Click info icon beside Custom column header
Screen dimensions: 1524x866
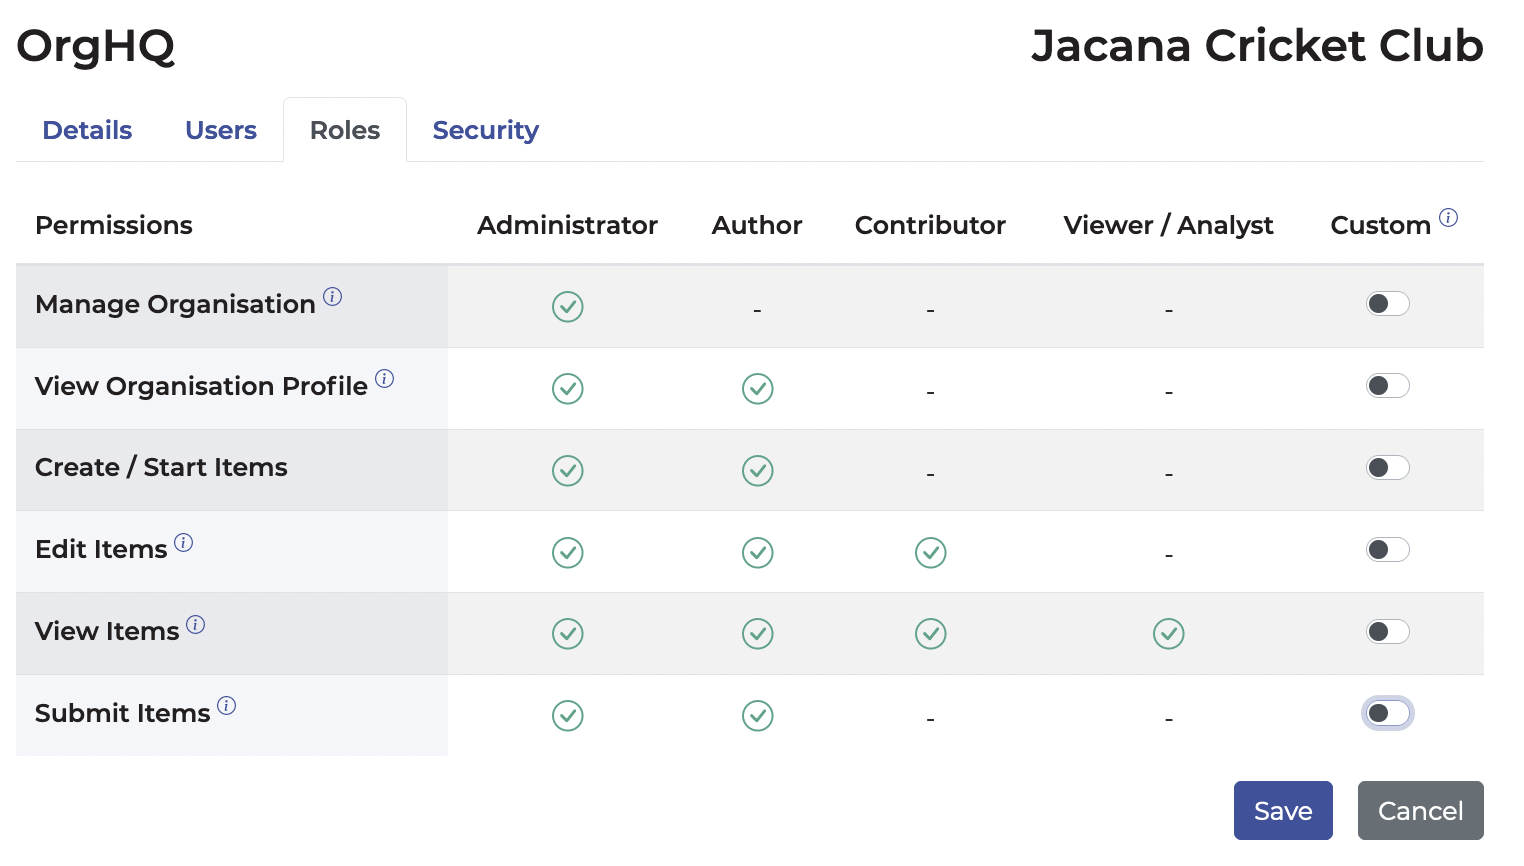tap(1448, 218)
